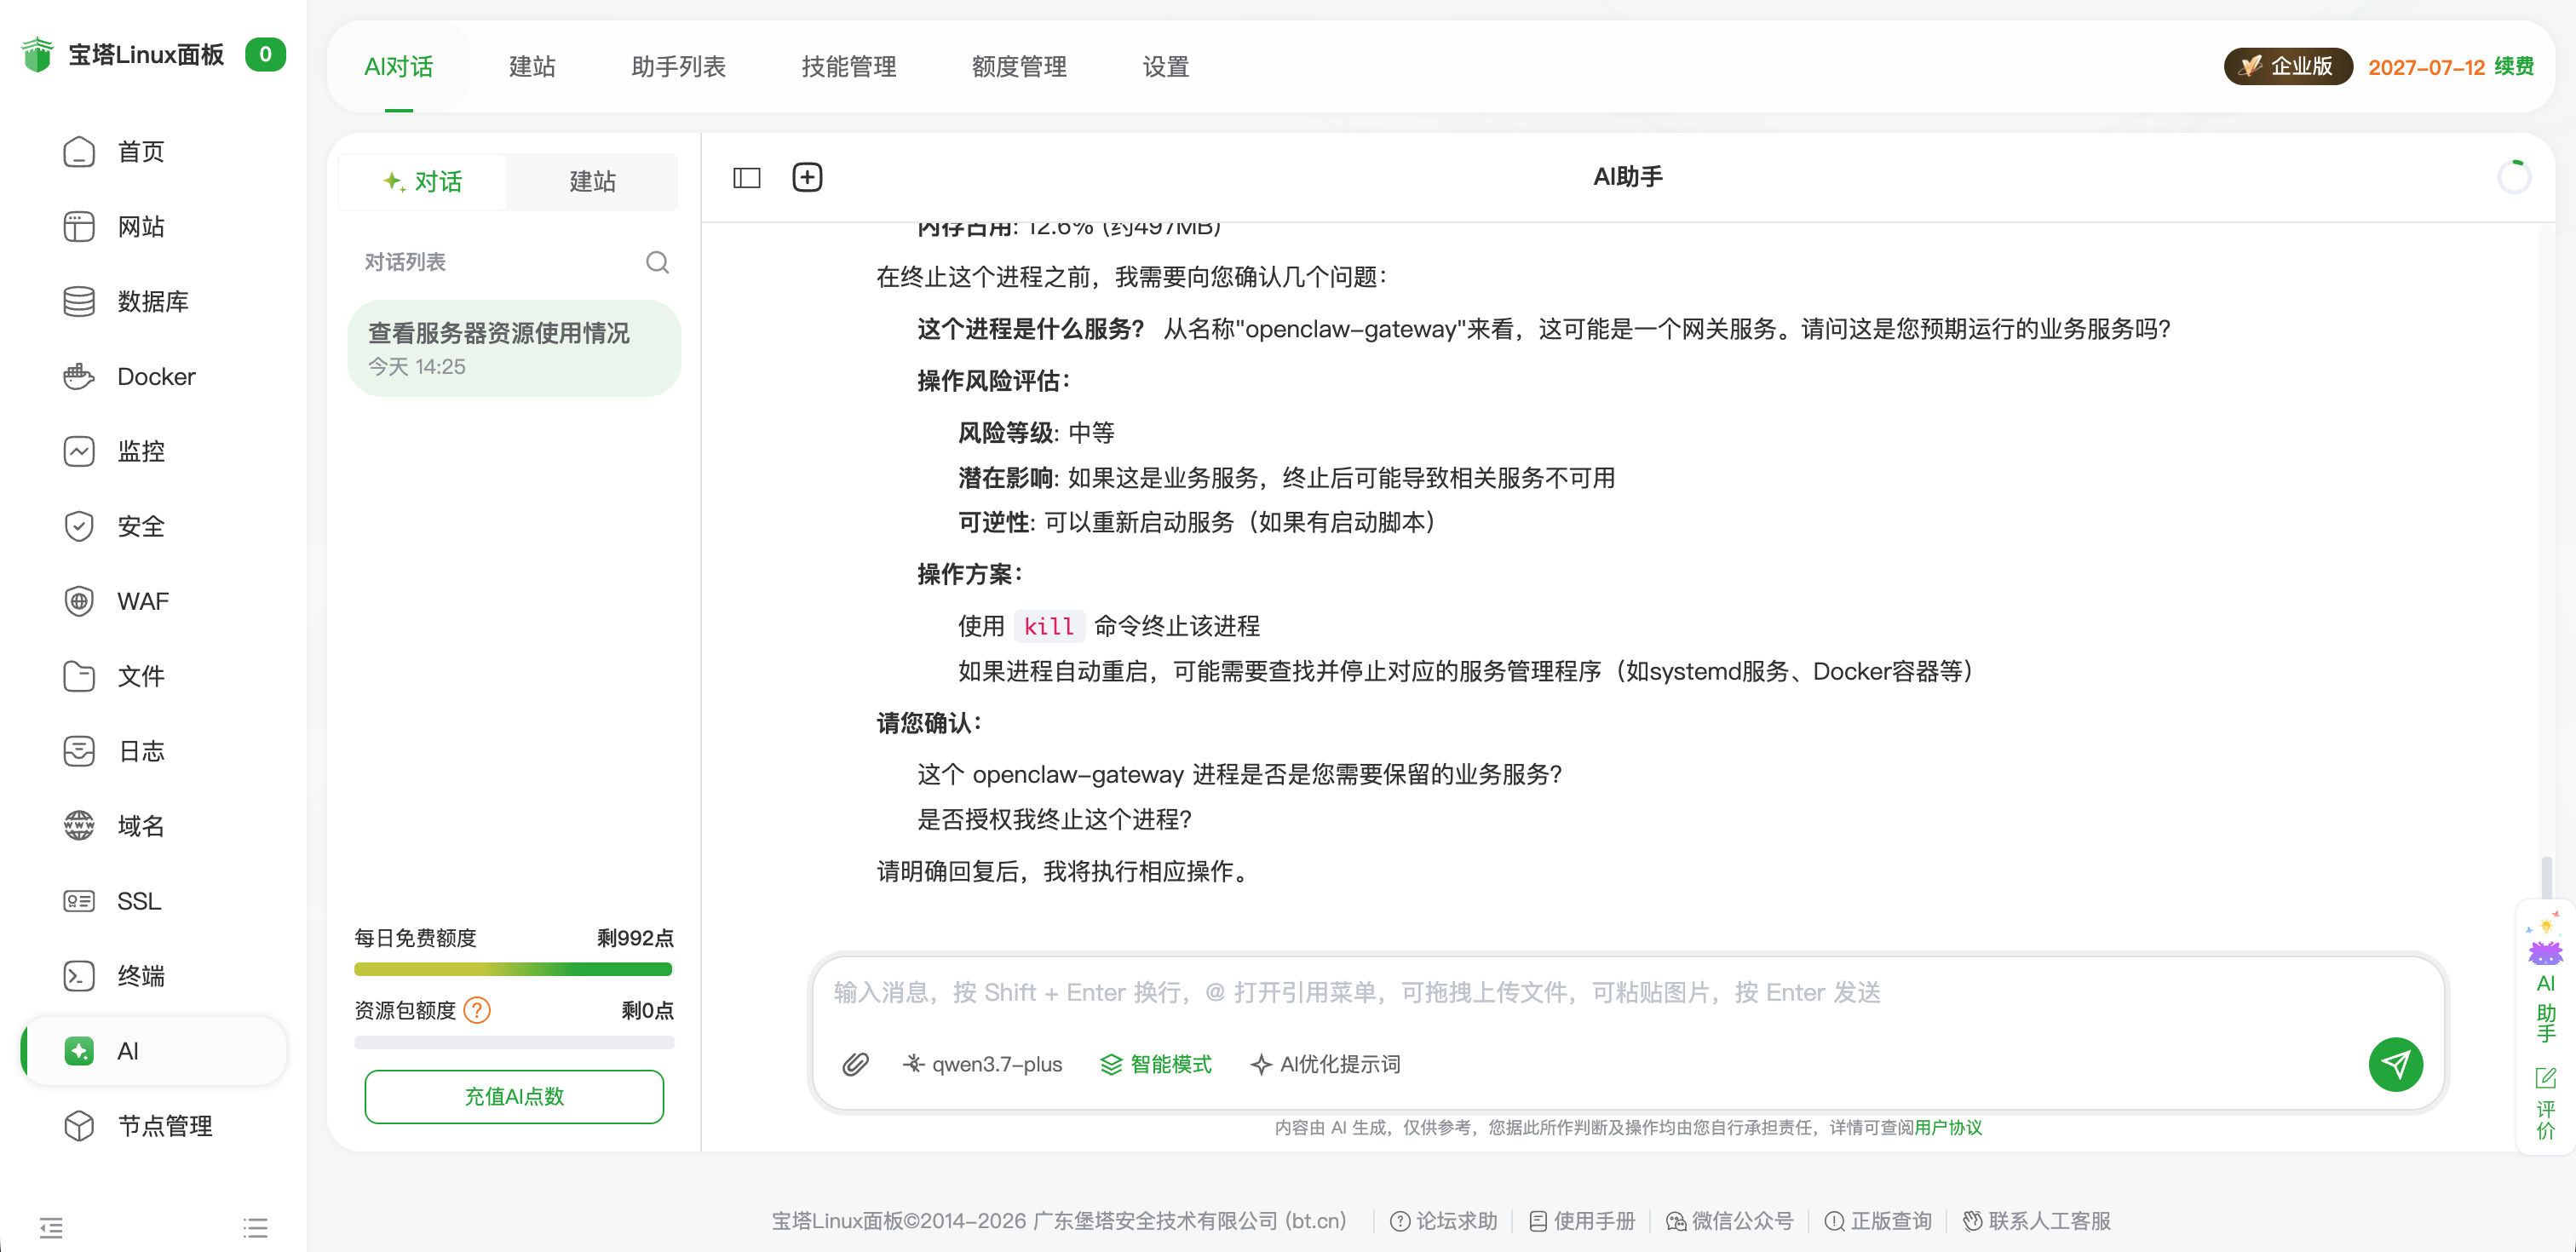Image resolution: width=2576 pixels, height=1252 pixels.
Task: Switch to the top 建站 tab
Action: pos(532,67)
